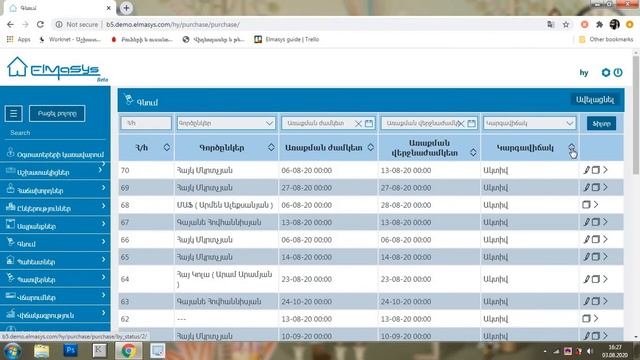The width and height of the screenshot is (640, 360).
Task: Open the Elmasys guide Trello bookmark
Action: [x=287, y=39]
